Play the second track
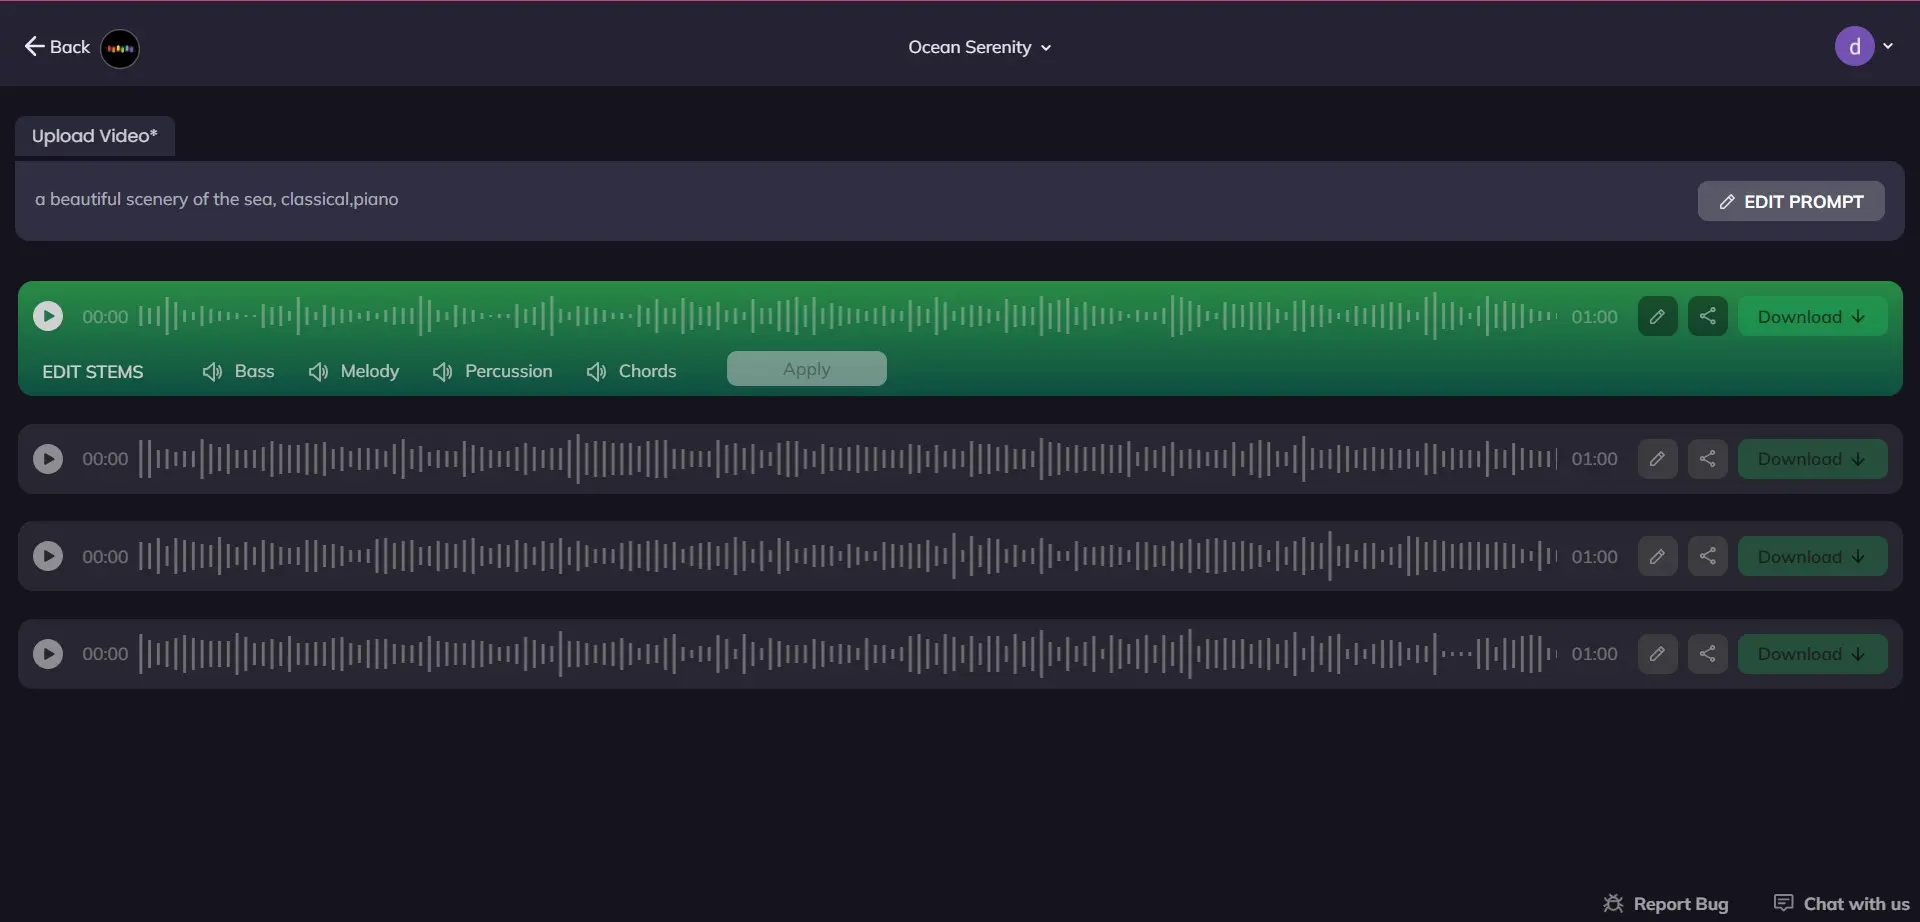 tap(48, 459)
